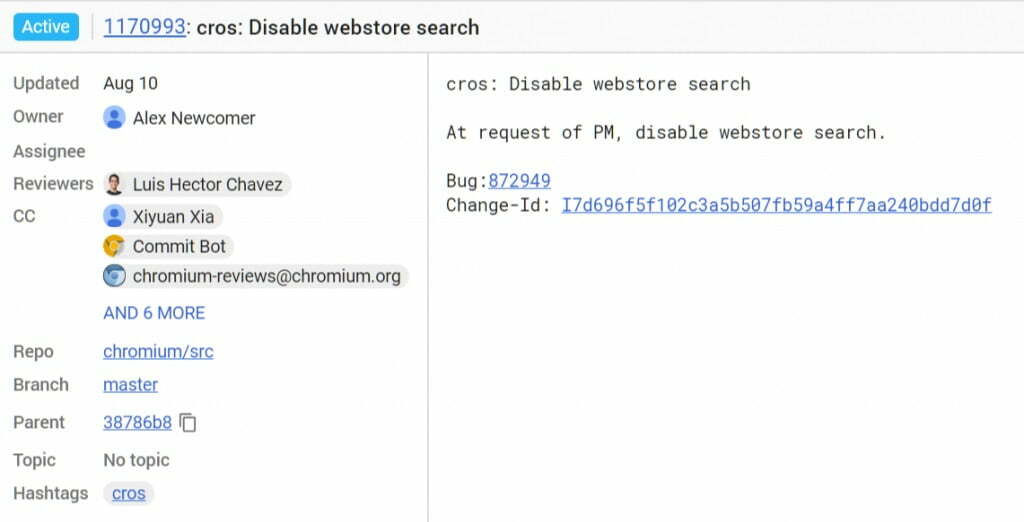Image resolution: width=1024 pixels, height=522 pixels.
Task: Copy the parent commit hash icon
Action: point(188,423)
